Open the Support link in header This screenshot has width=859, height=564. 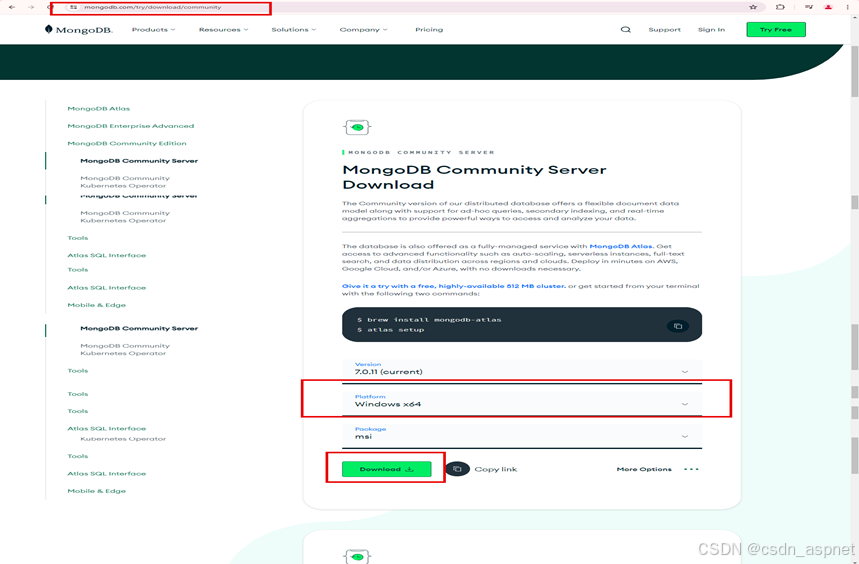coord(665,30)
